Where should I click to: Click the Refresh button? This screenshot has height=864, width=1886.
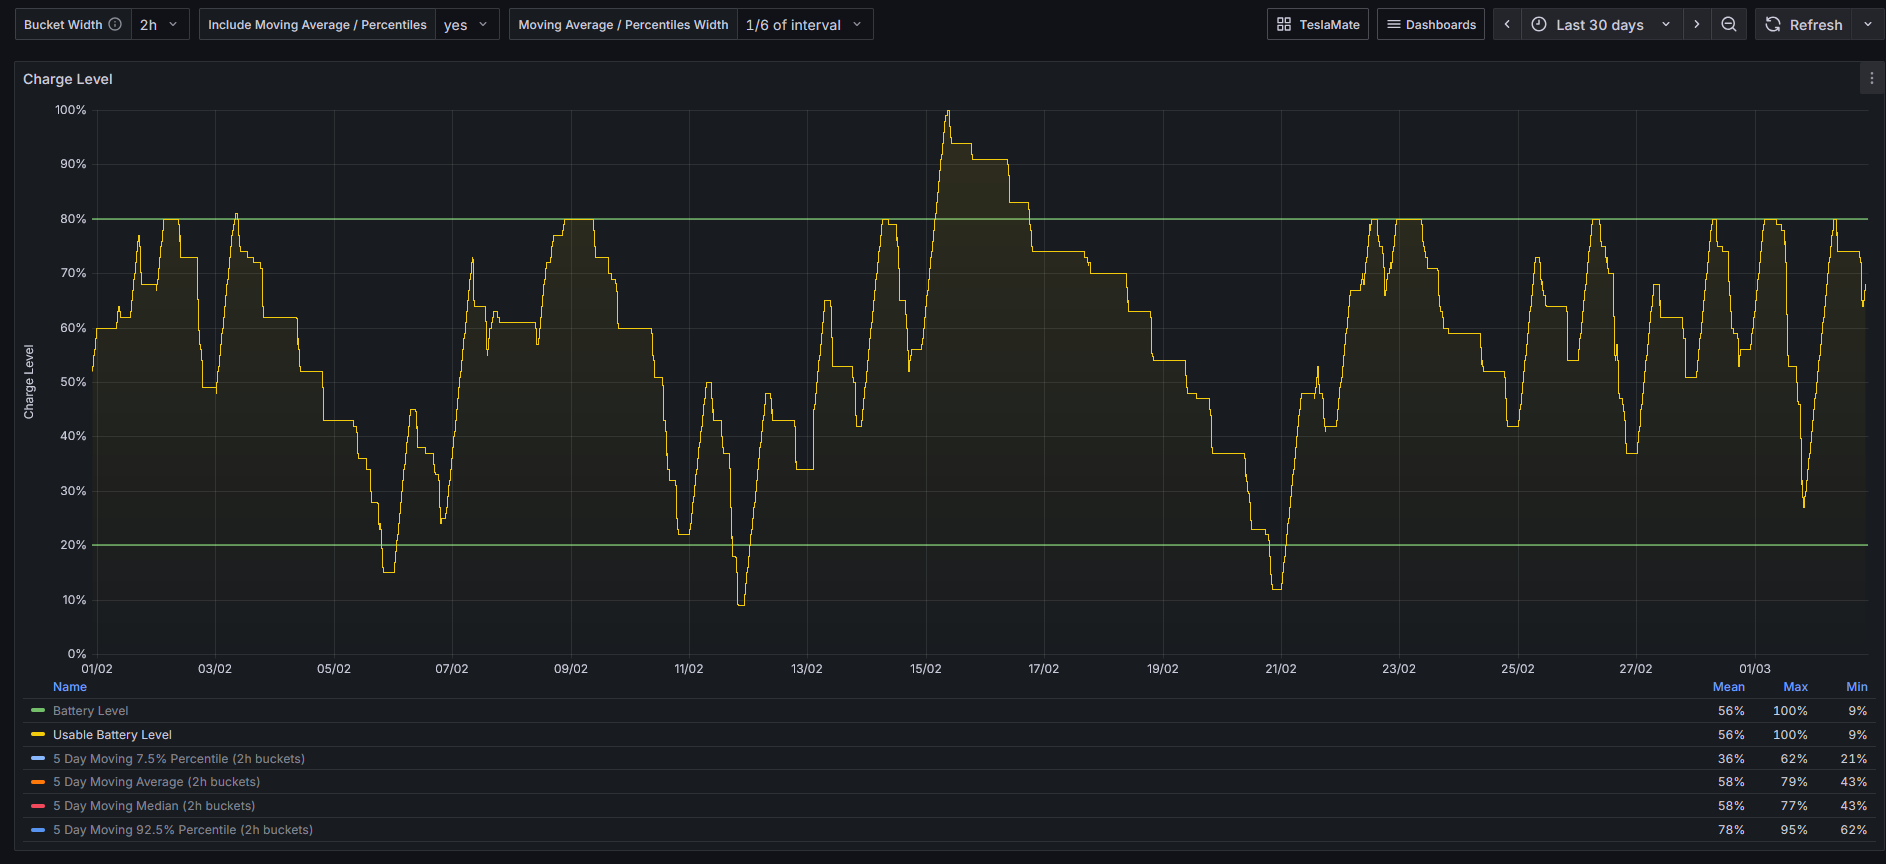(x=1804, y=24)
